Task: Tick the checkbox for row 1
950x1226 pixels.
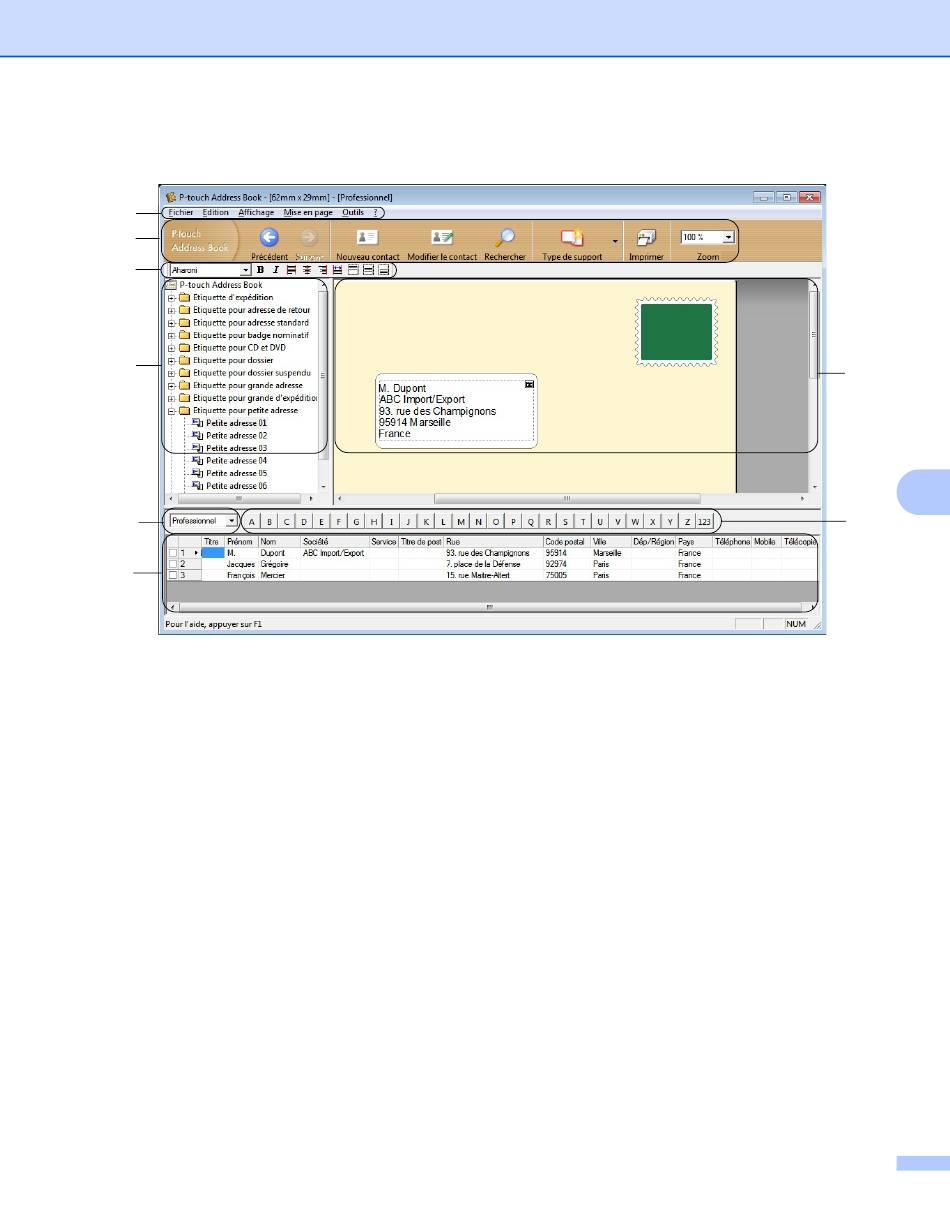Action: [173, 552]
